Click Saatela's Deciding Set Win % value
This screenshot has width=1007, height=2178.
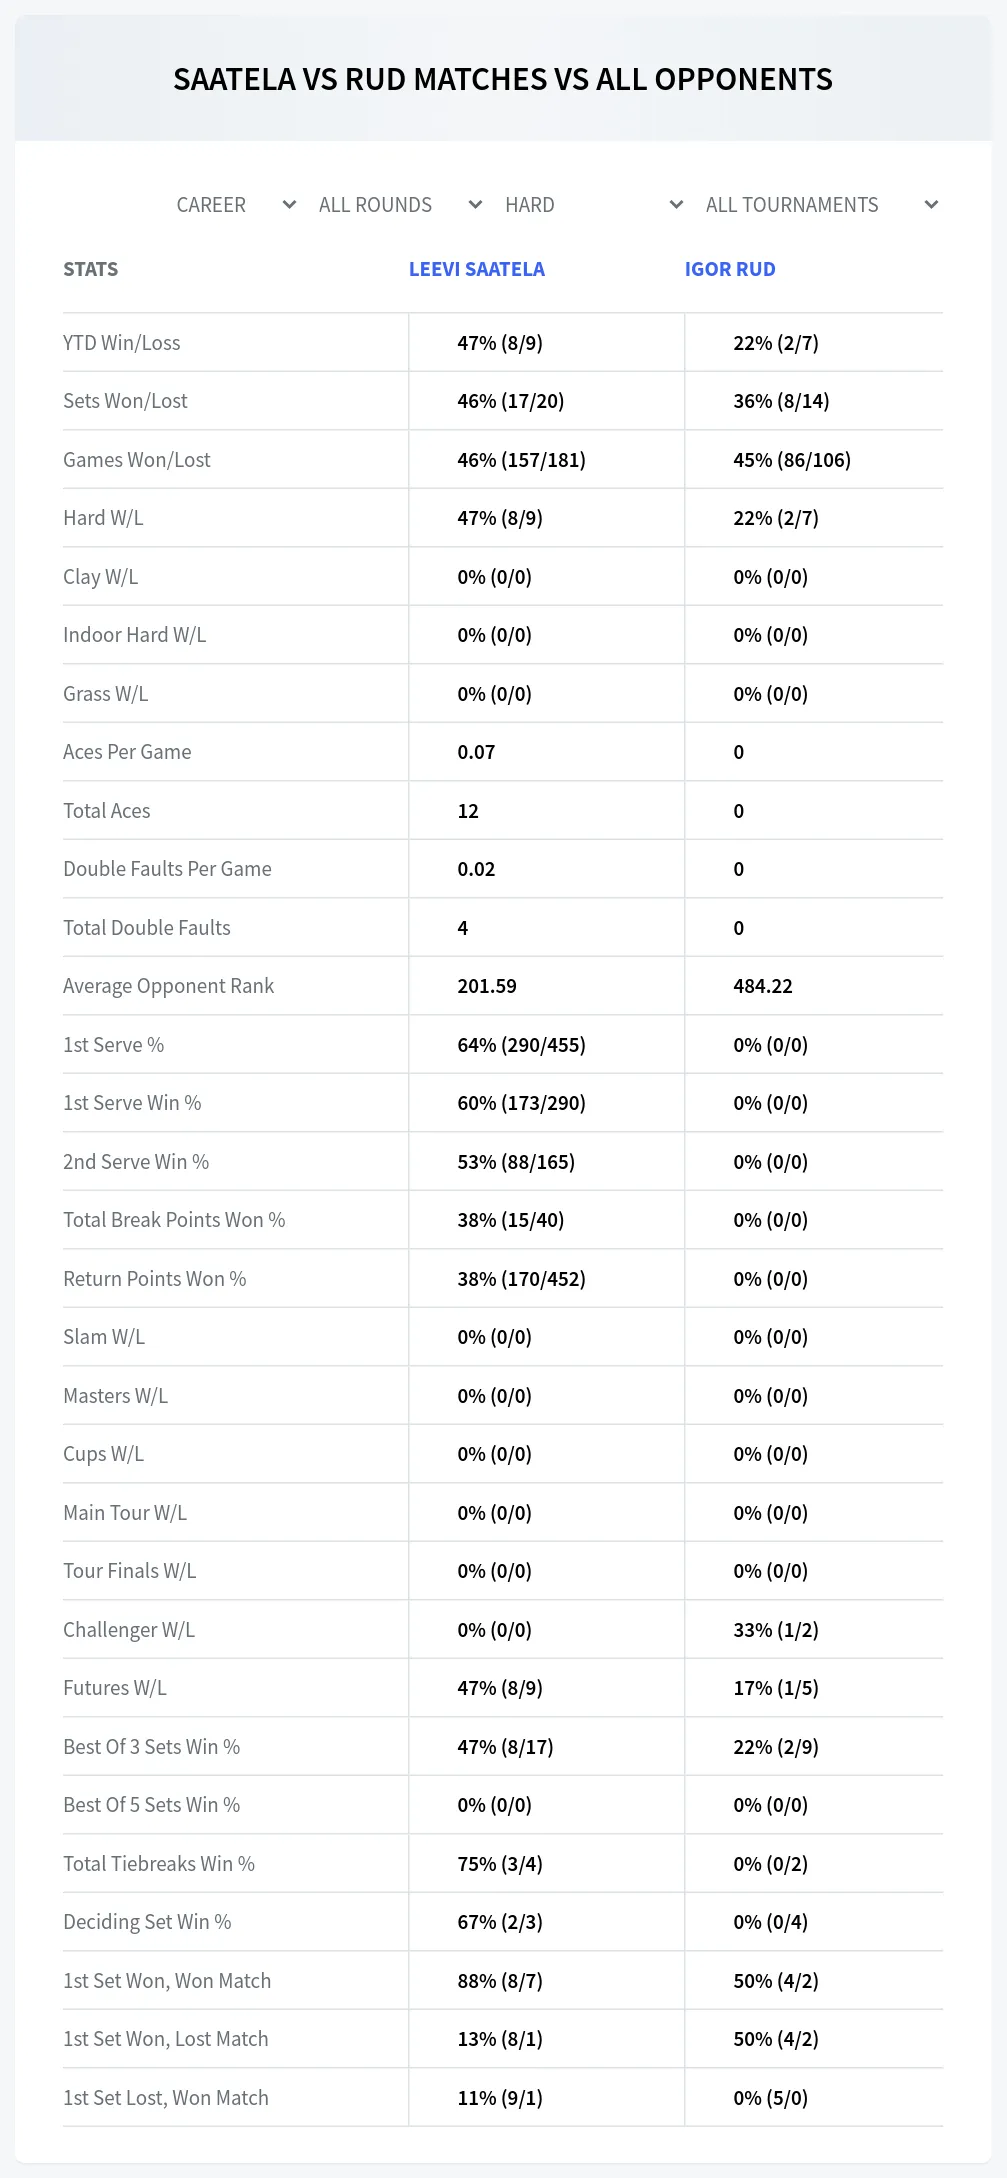click(x=500, y=1922)
